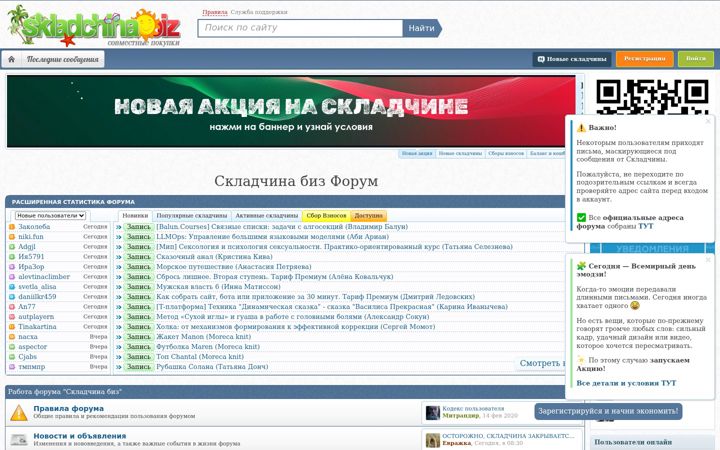The height and width of the screenshot is (450, 720).
Task: Click the Skladchina.biz logo
Action: point(94,26)
